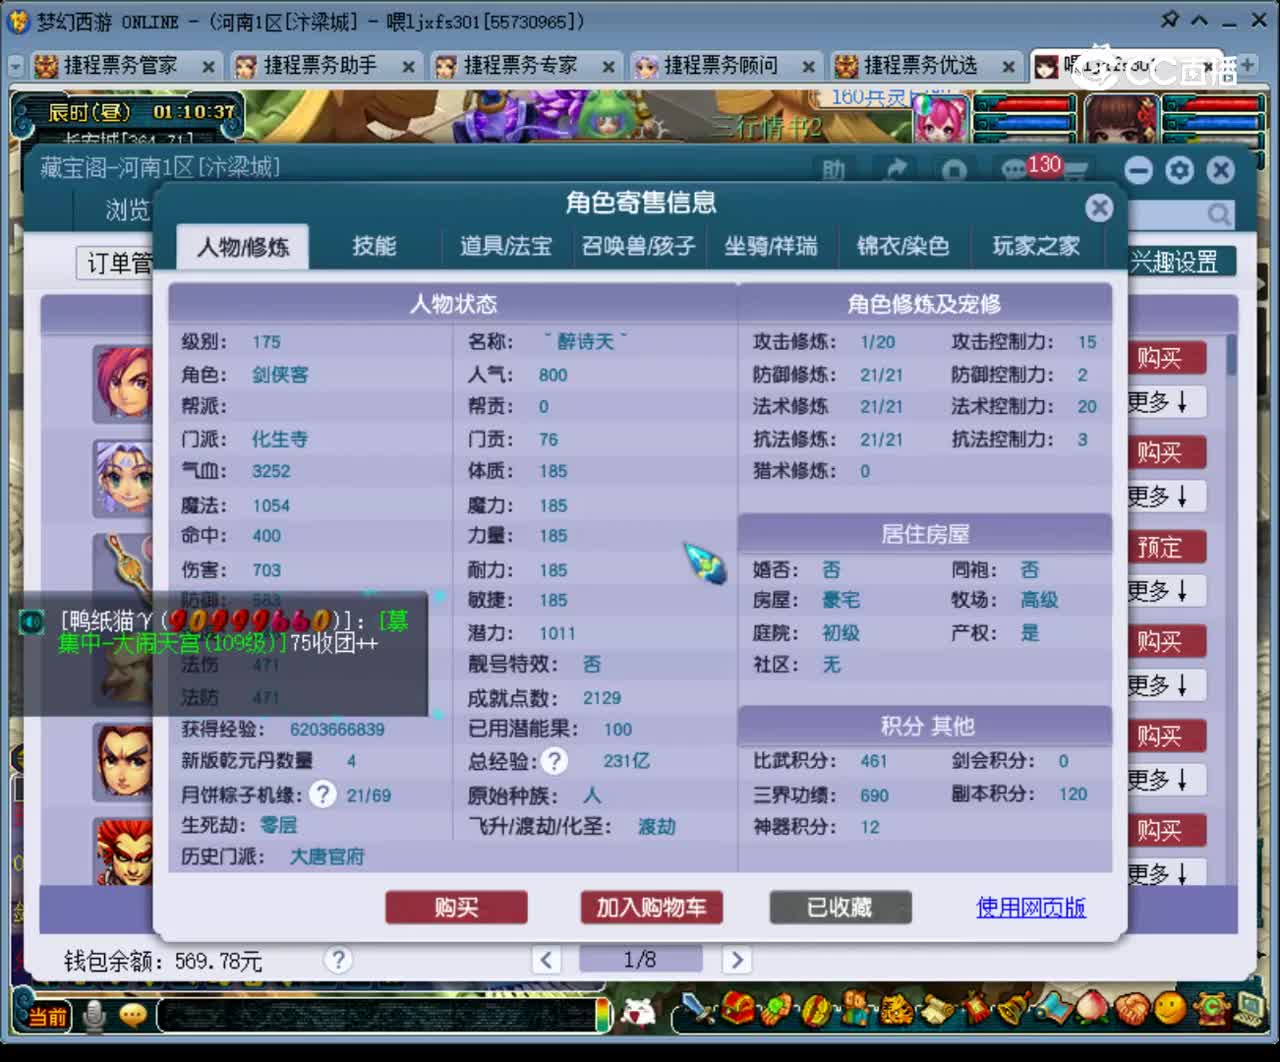This screenshot has width=1280, height=1062.
Task: Click pet's blue mana bar at top
Action: (x=1026, y=122)
